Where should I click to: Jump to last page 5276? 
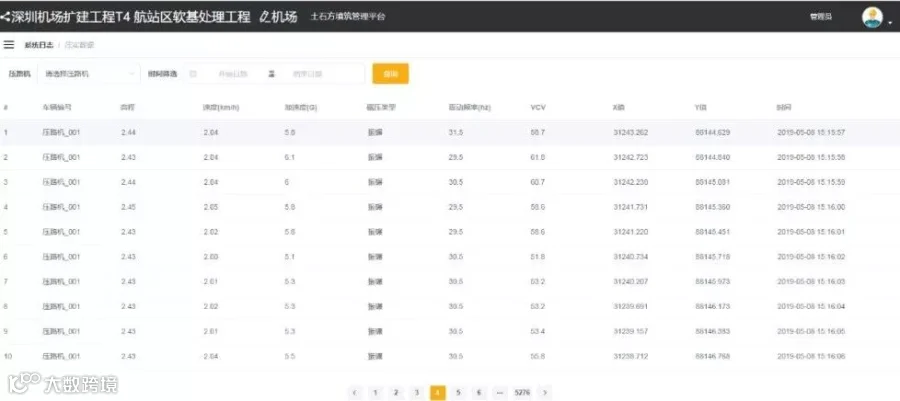522,392
